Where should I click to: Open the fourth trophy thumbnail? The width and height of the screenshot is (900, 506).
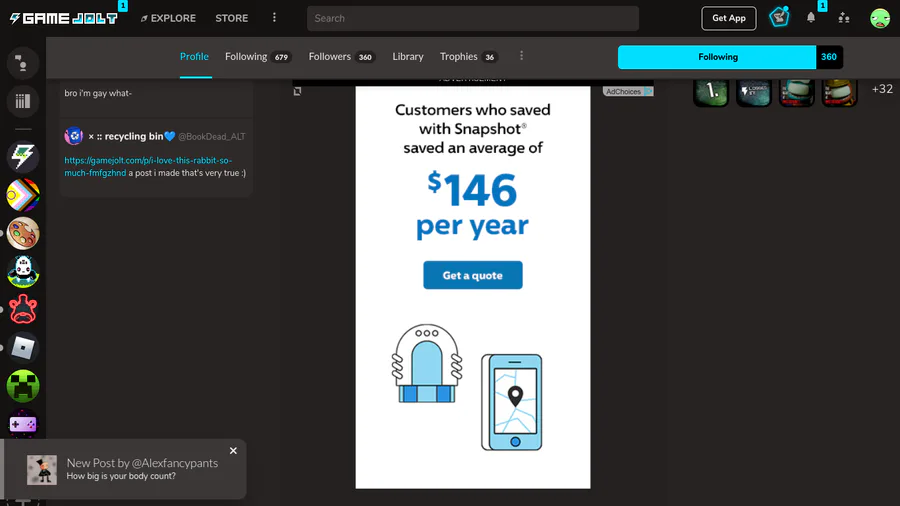coord(839,92)
